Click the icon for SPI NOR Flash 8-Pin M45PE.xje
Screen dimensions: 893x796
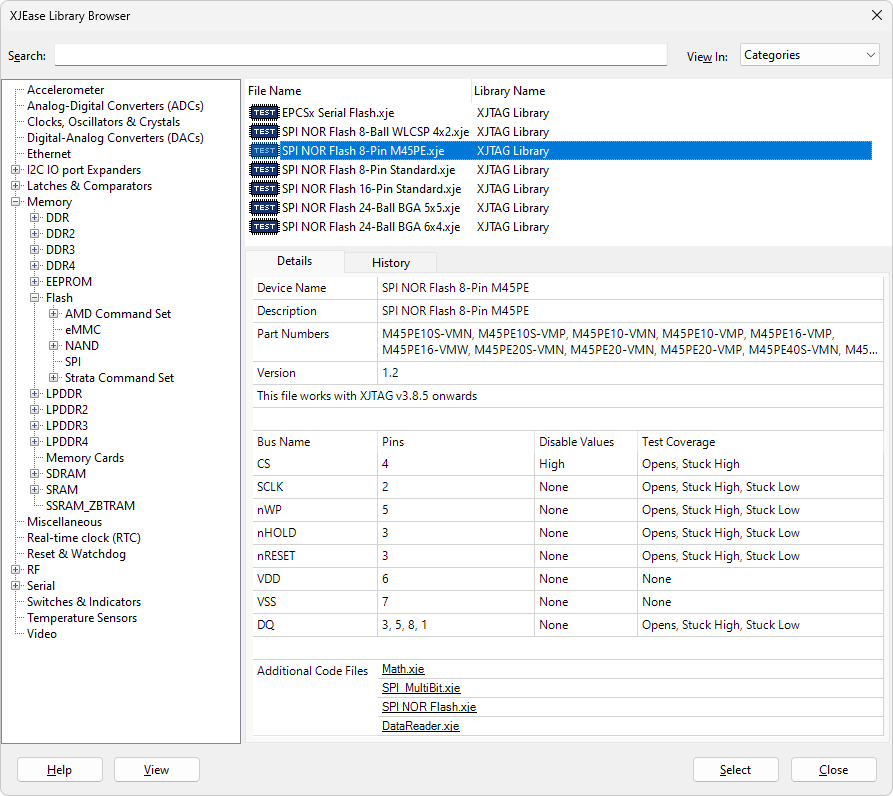(x=264, y=151)
